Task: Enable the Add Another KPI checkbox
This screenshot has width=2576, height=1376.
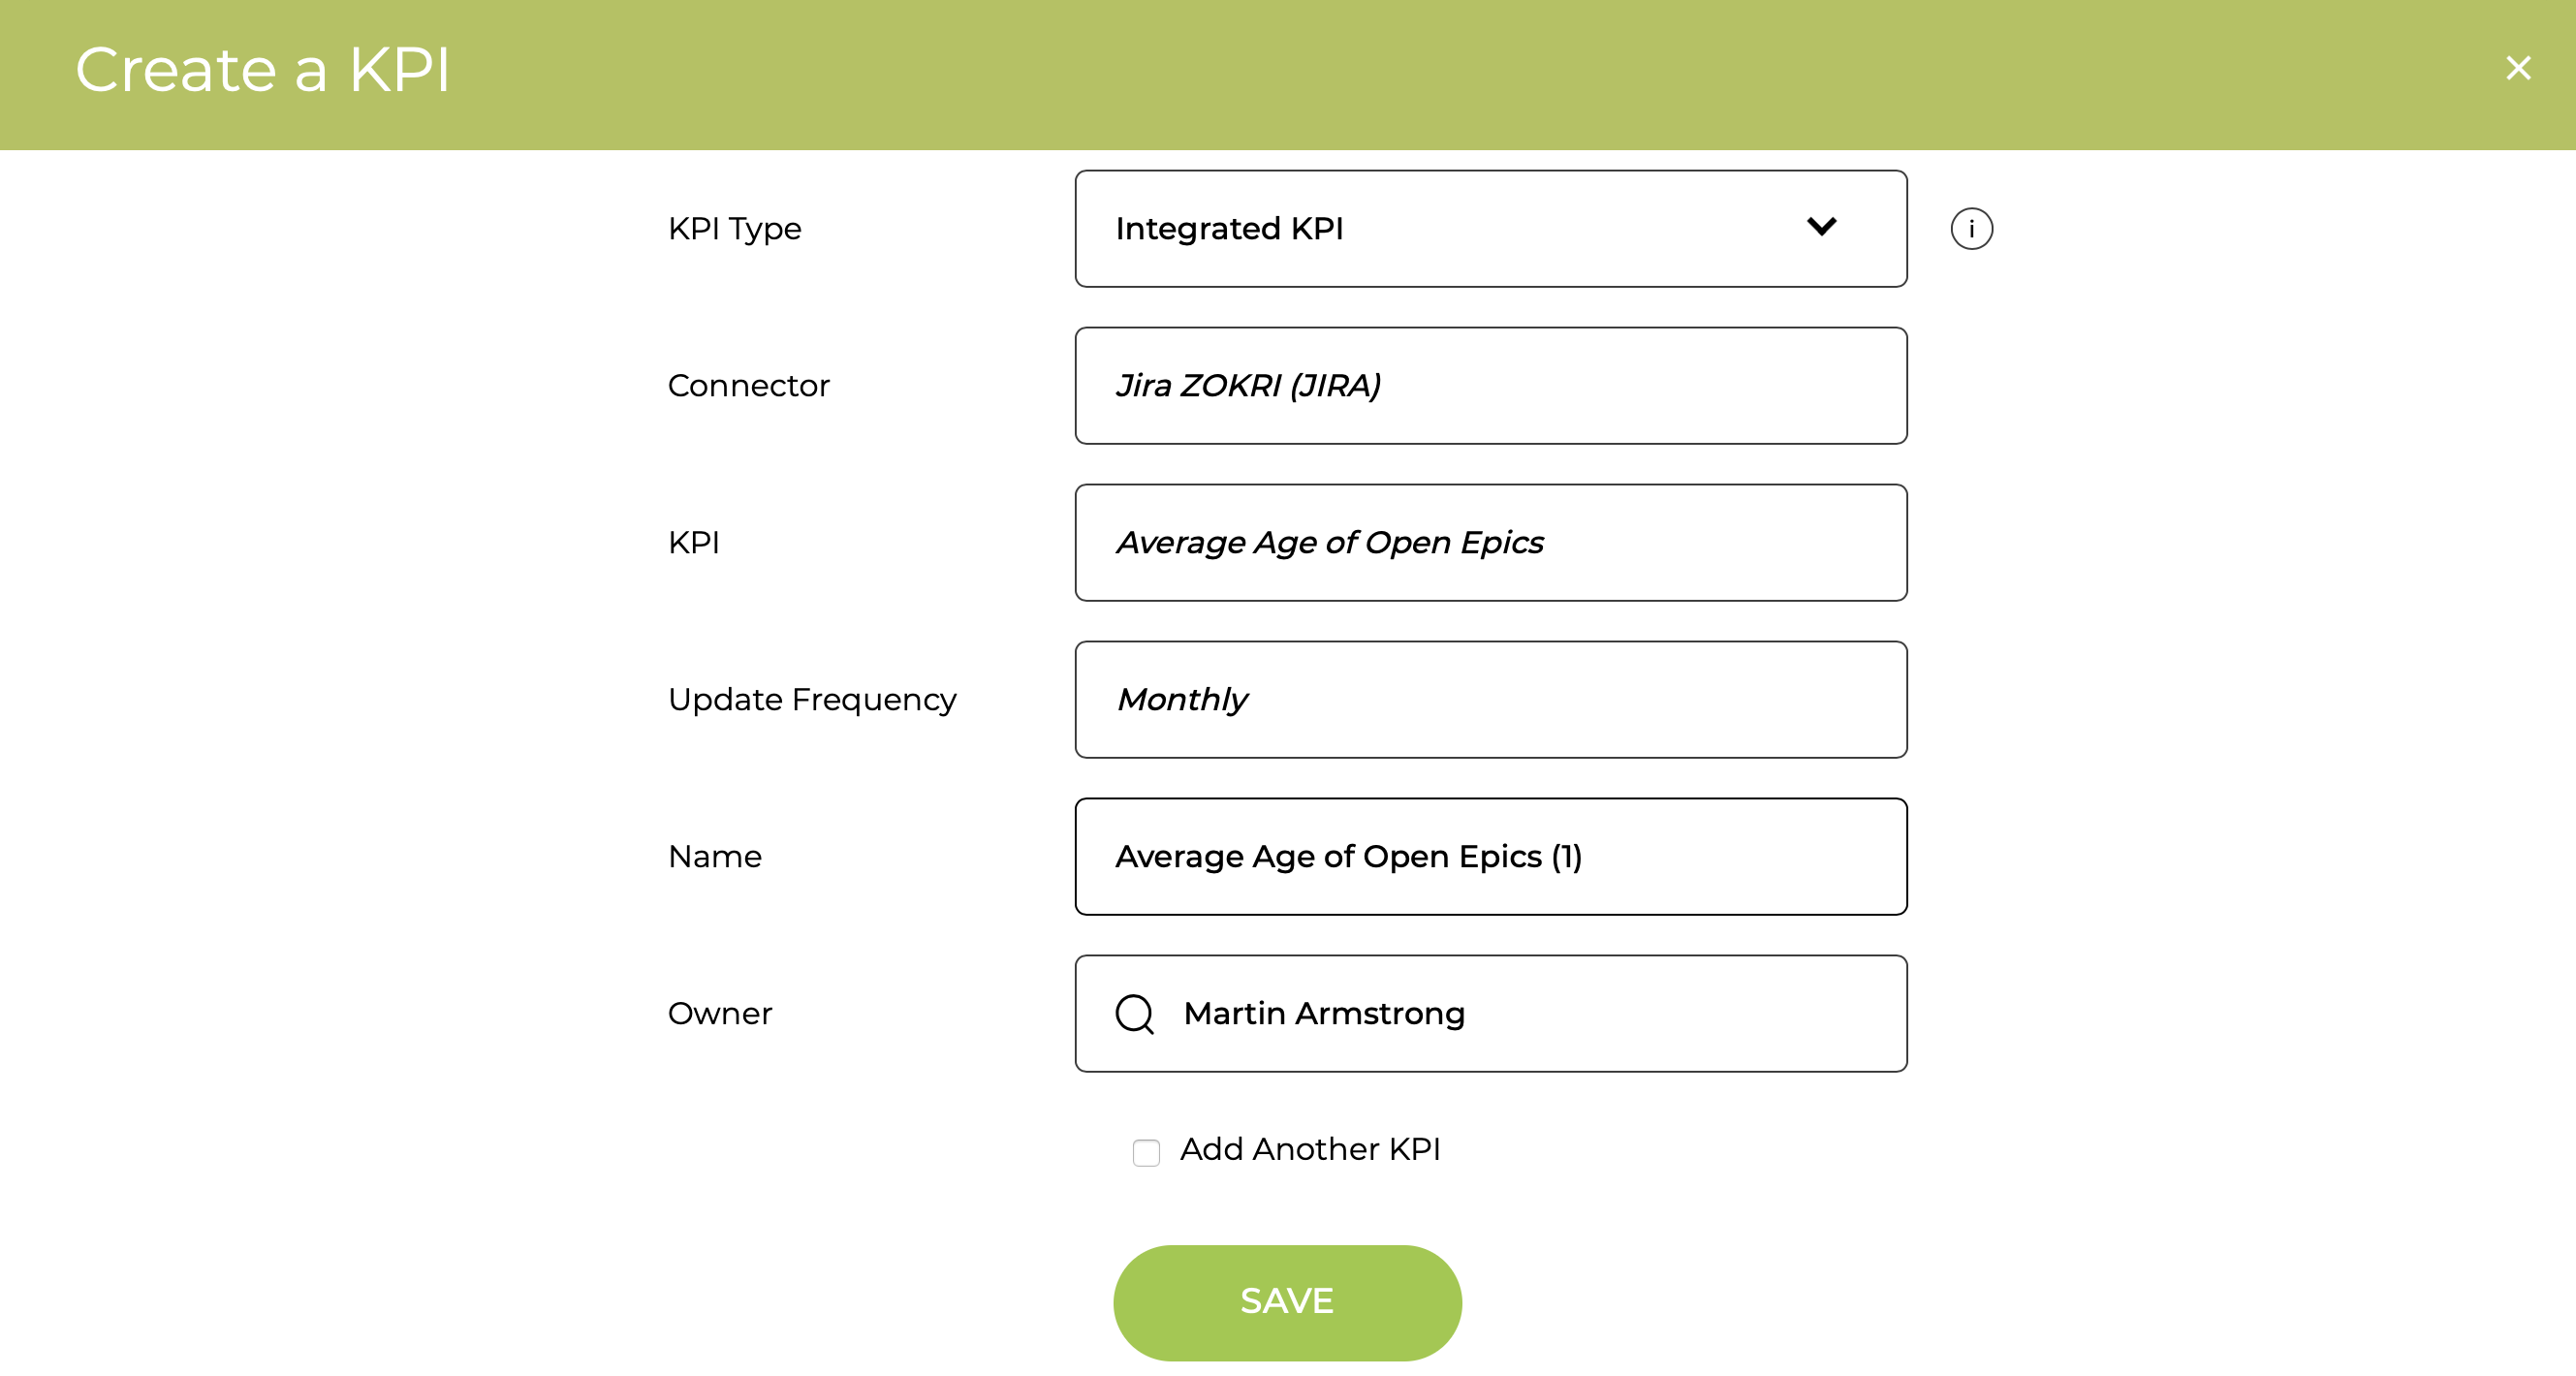Action: click(x=1146, y=1153)
